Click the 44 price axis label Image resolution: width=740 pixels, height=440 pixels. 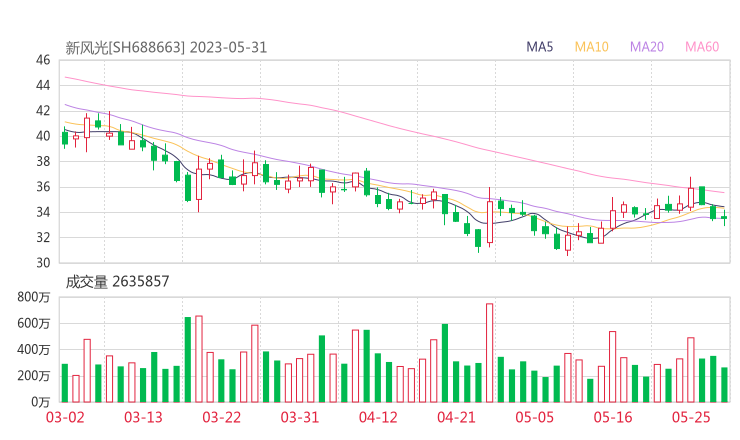pos(43,85)
